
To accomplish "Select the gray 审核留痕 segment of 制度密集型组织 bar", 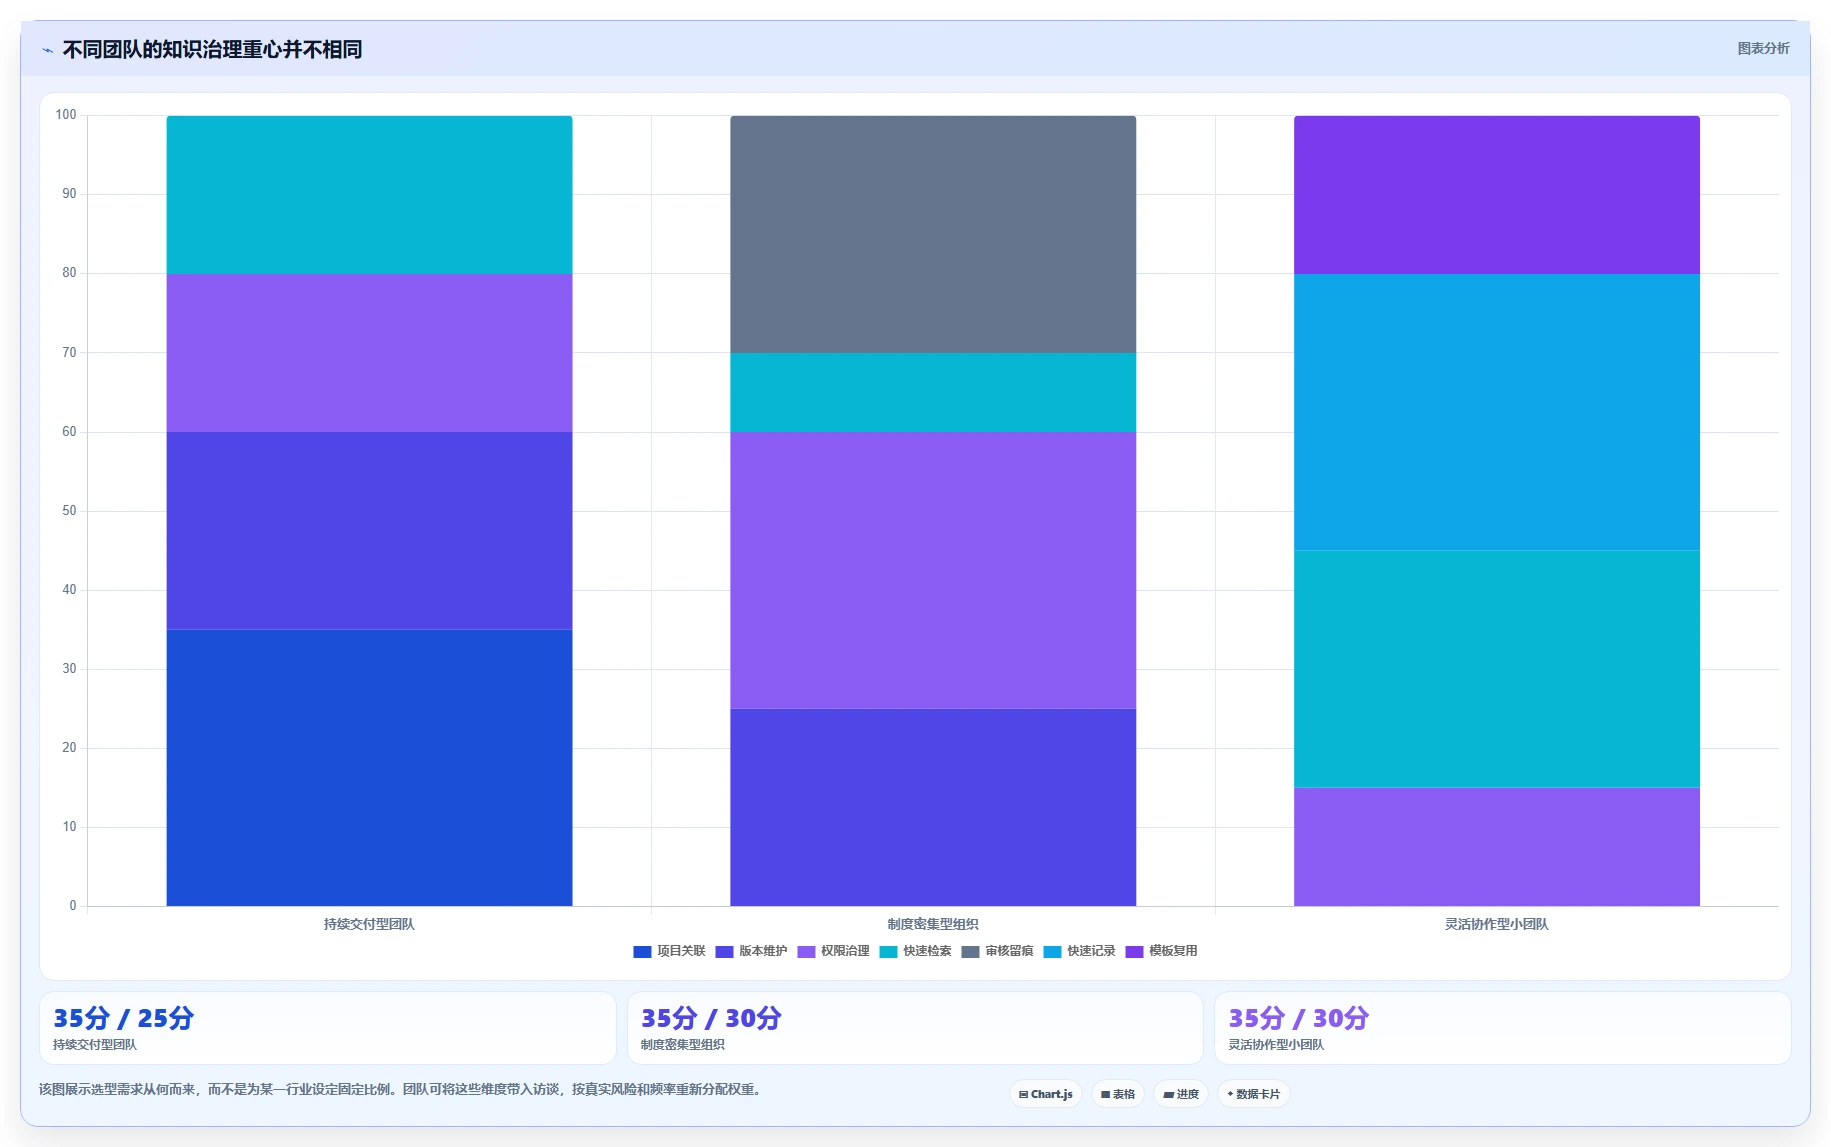I will (x=933, y=234).
